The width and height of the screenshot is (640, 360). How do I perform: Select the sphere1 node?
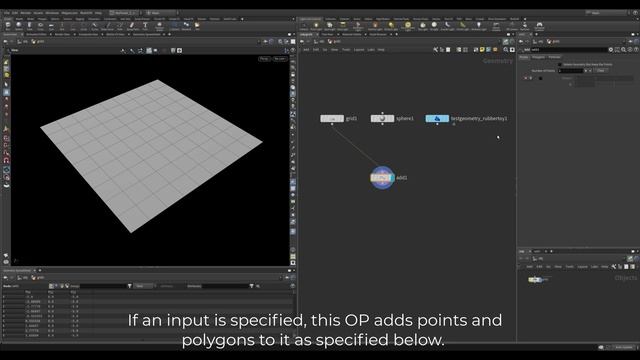click(x=382, y=118)
